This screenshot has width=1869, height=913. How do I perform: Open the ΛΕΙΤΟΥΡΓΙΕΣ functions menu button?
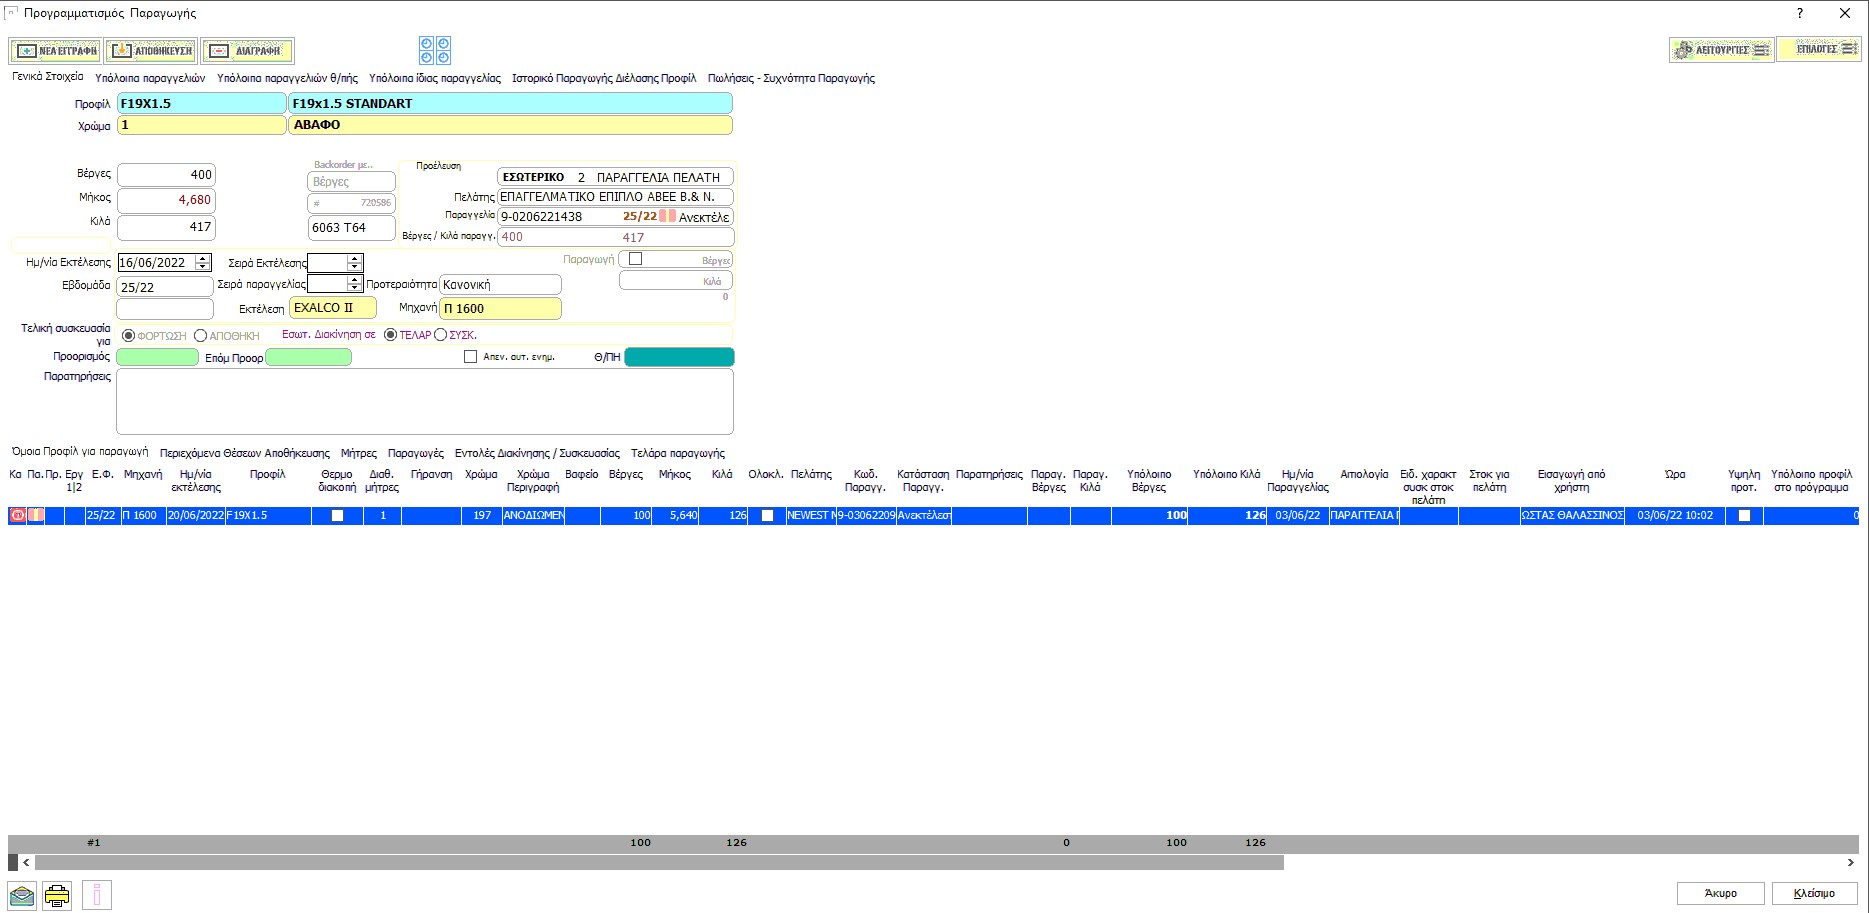click(x=1721, y=49)
